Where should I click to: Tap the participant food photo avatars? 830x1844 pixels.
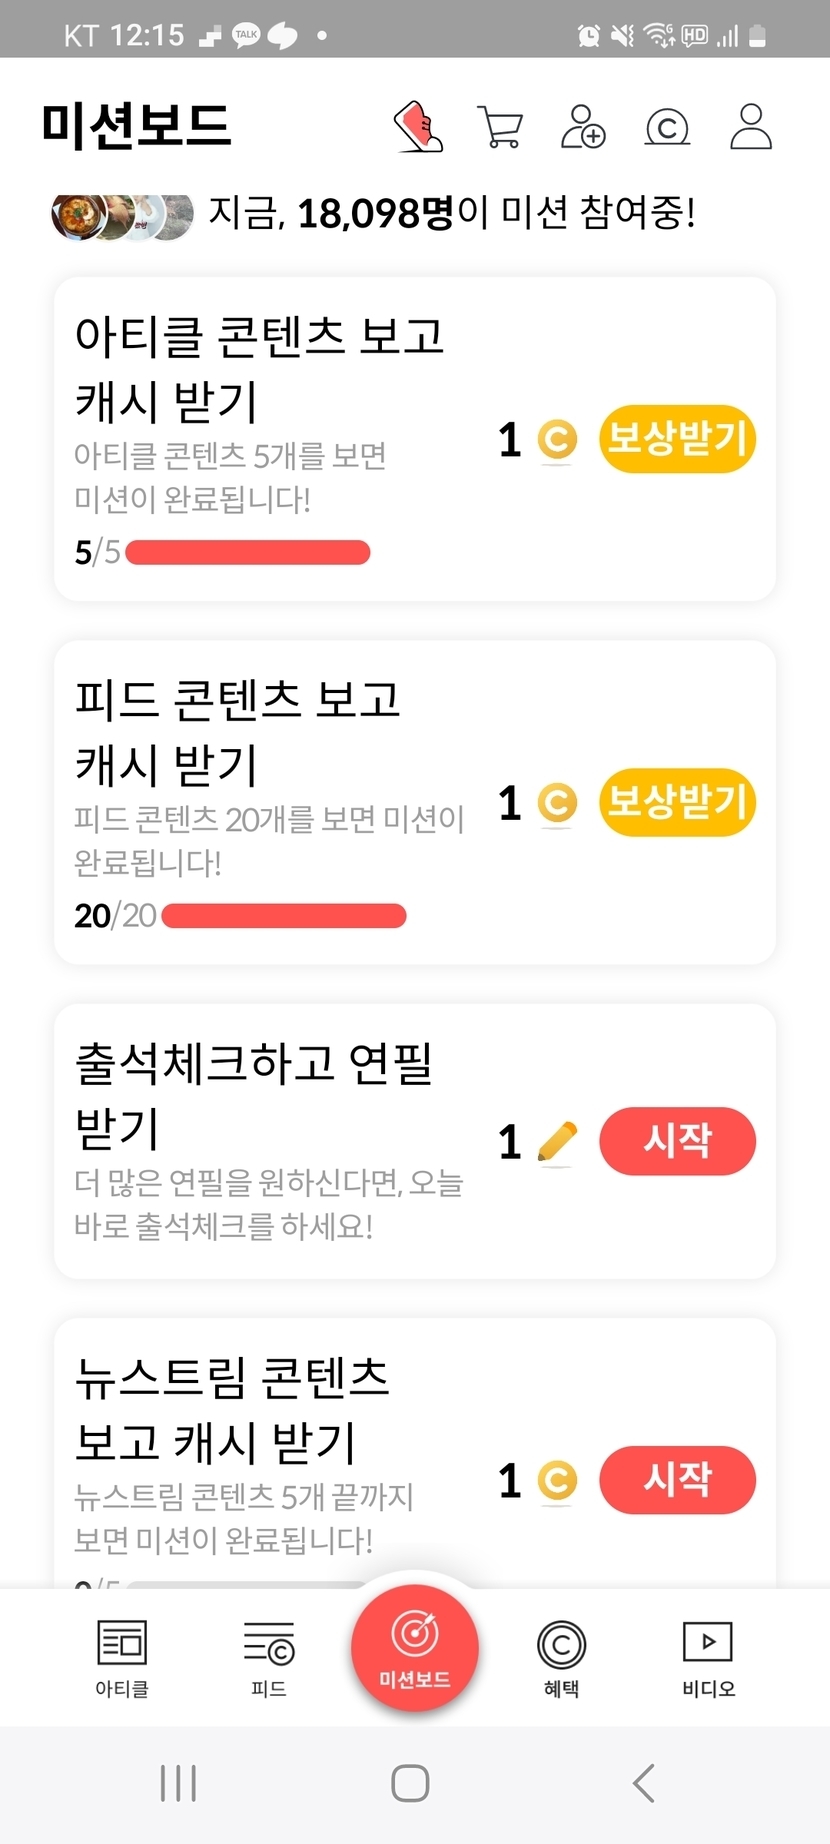pos(122,214)
